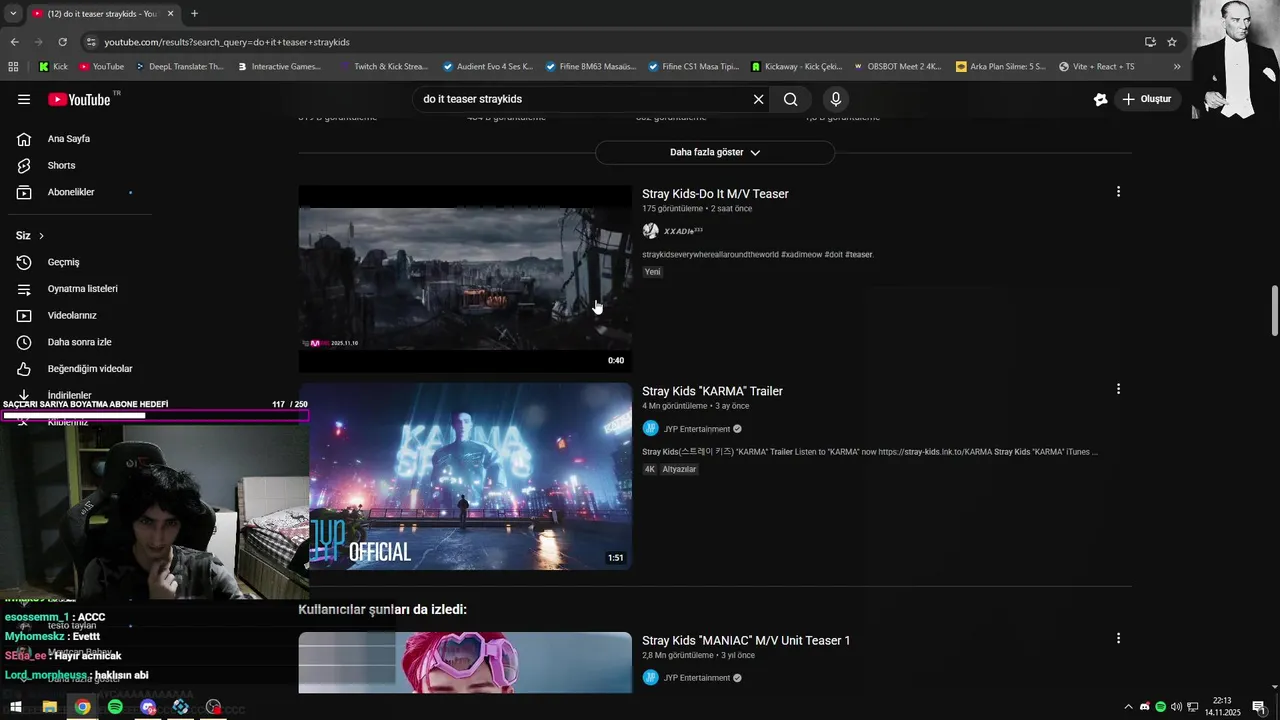Click the Chrome taskbar icon
Screen dimensions: 1280x720
click(x=82, y=707)
